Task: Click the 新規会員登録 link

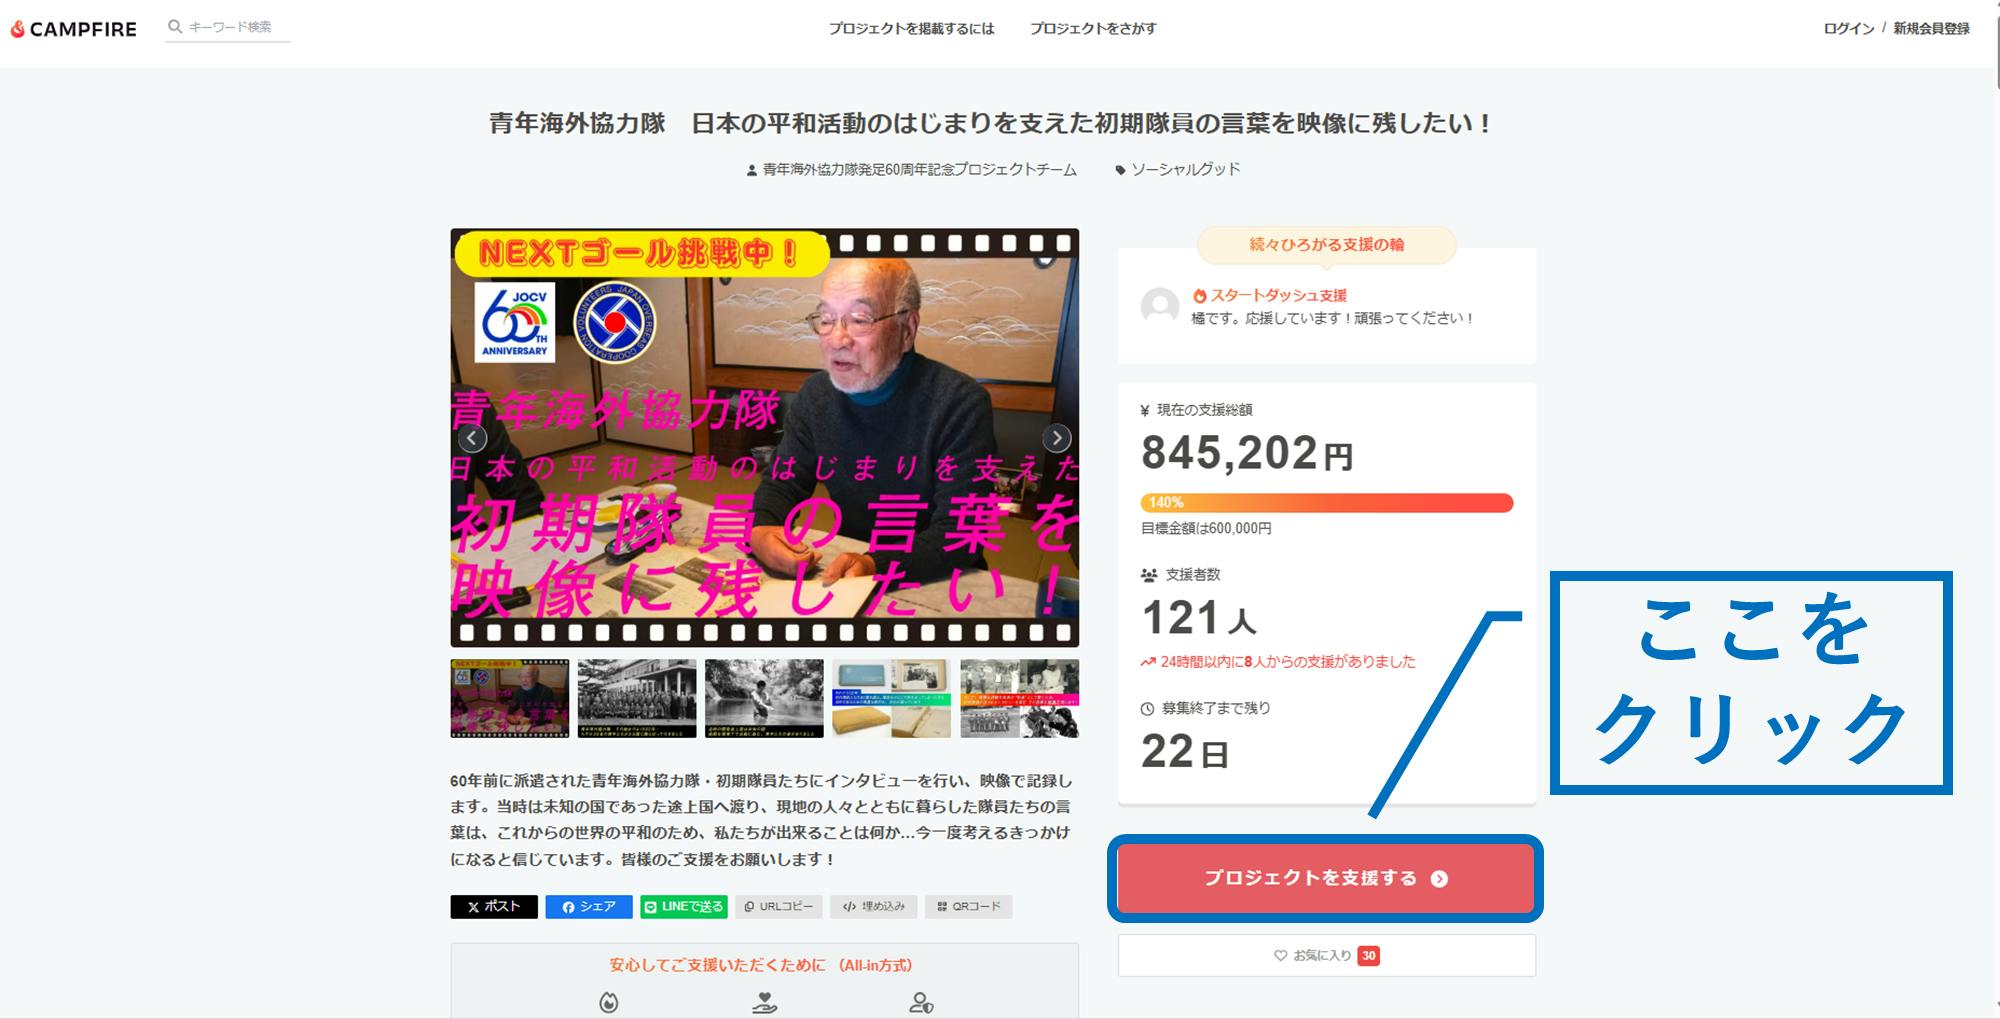Action: pyautogui.click(x=1931, y=29)
